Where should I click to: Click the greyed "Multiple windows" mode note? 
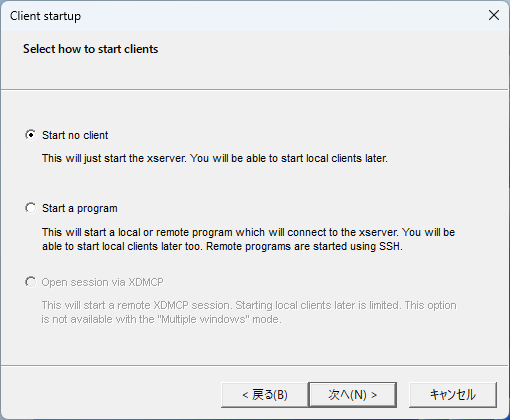point(162,319)
